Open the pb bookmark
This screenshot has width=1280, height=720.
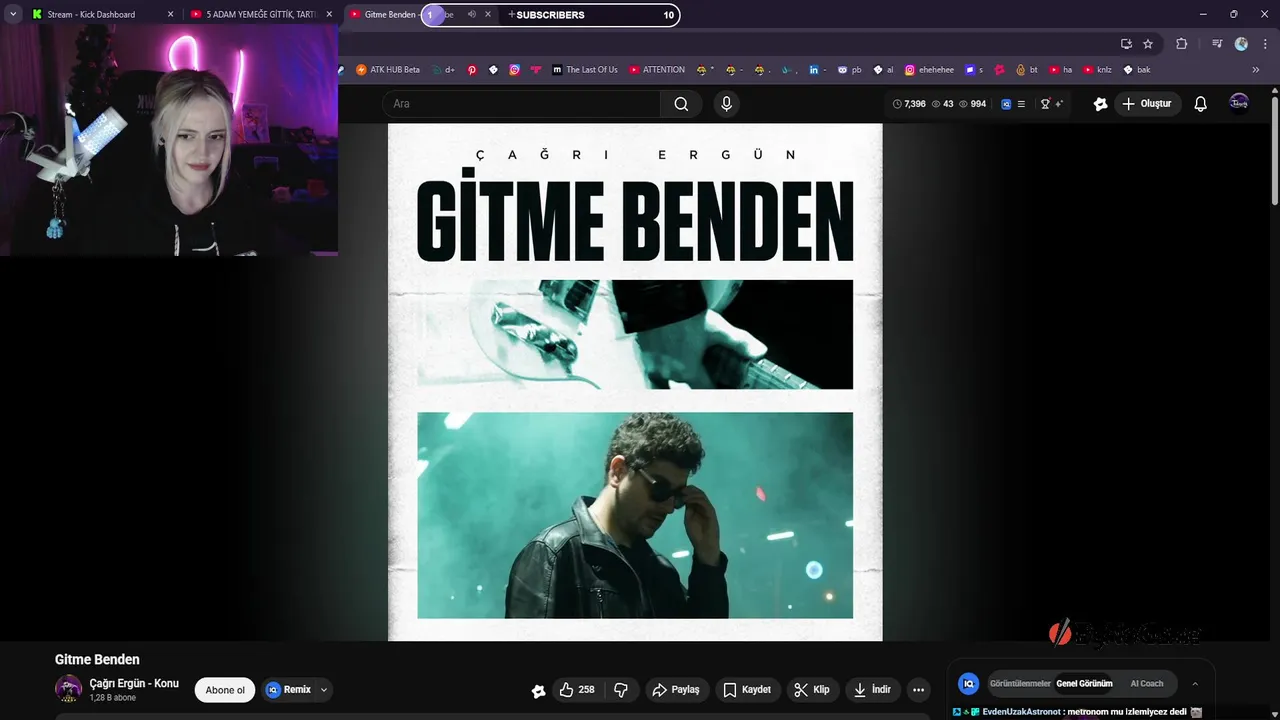[850, 70]
